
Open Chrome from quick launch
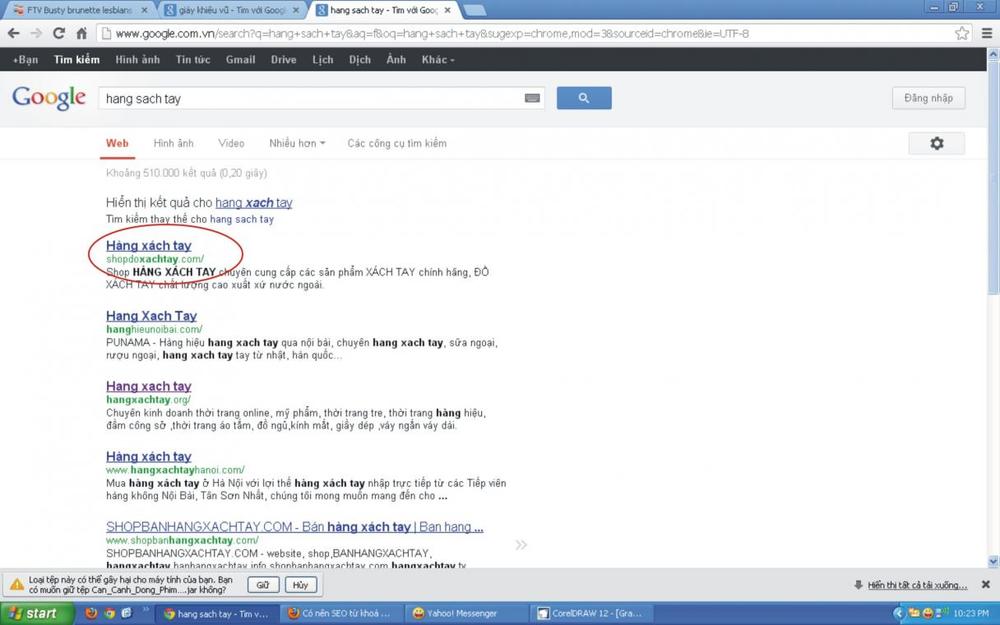point(109,614)
